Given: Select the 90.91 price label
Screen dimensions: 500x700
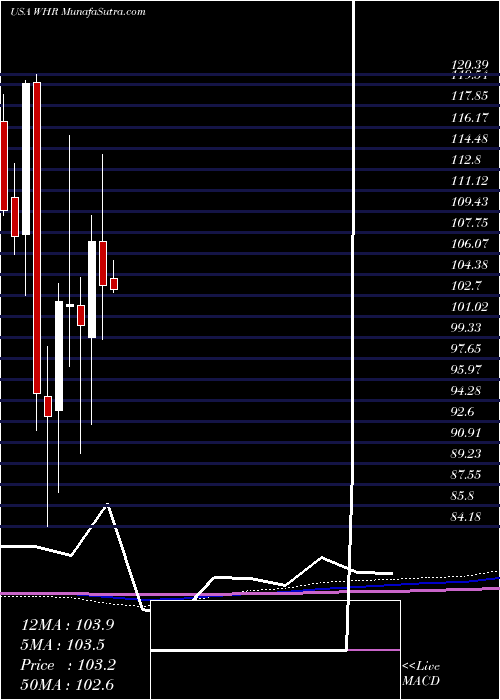Looking at the screenshot, I should pyautogui.click(x=466, y=433).
